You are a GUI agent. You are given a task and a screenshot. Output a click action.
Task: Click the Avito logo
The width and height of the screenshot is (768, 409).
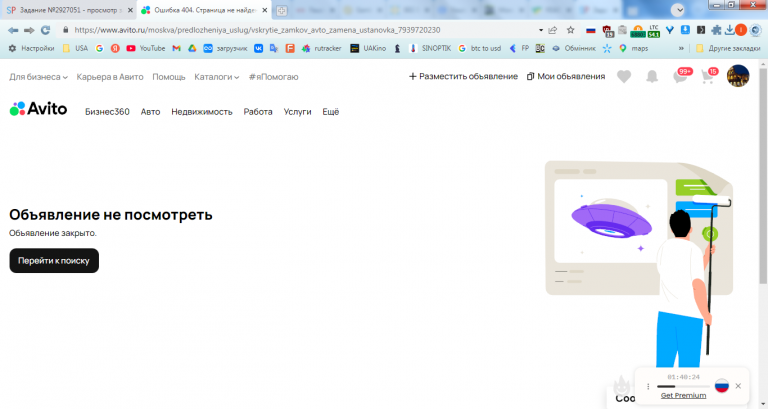38,109
